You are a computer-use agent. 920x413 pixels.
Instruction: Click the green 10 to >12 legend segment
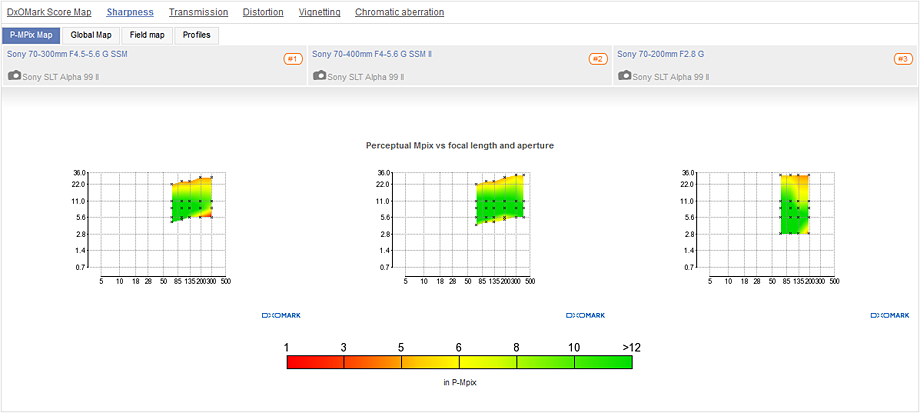[x=603, y=363]
